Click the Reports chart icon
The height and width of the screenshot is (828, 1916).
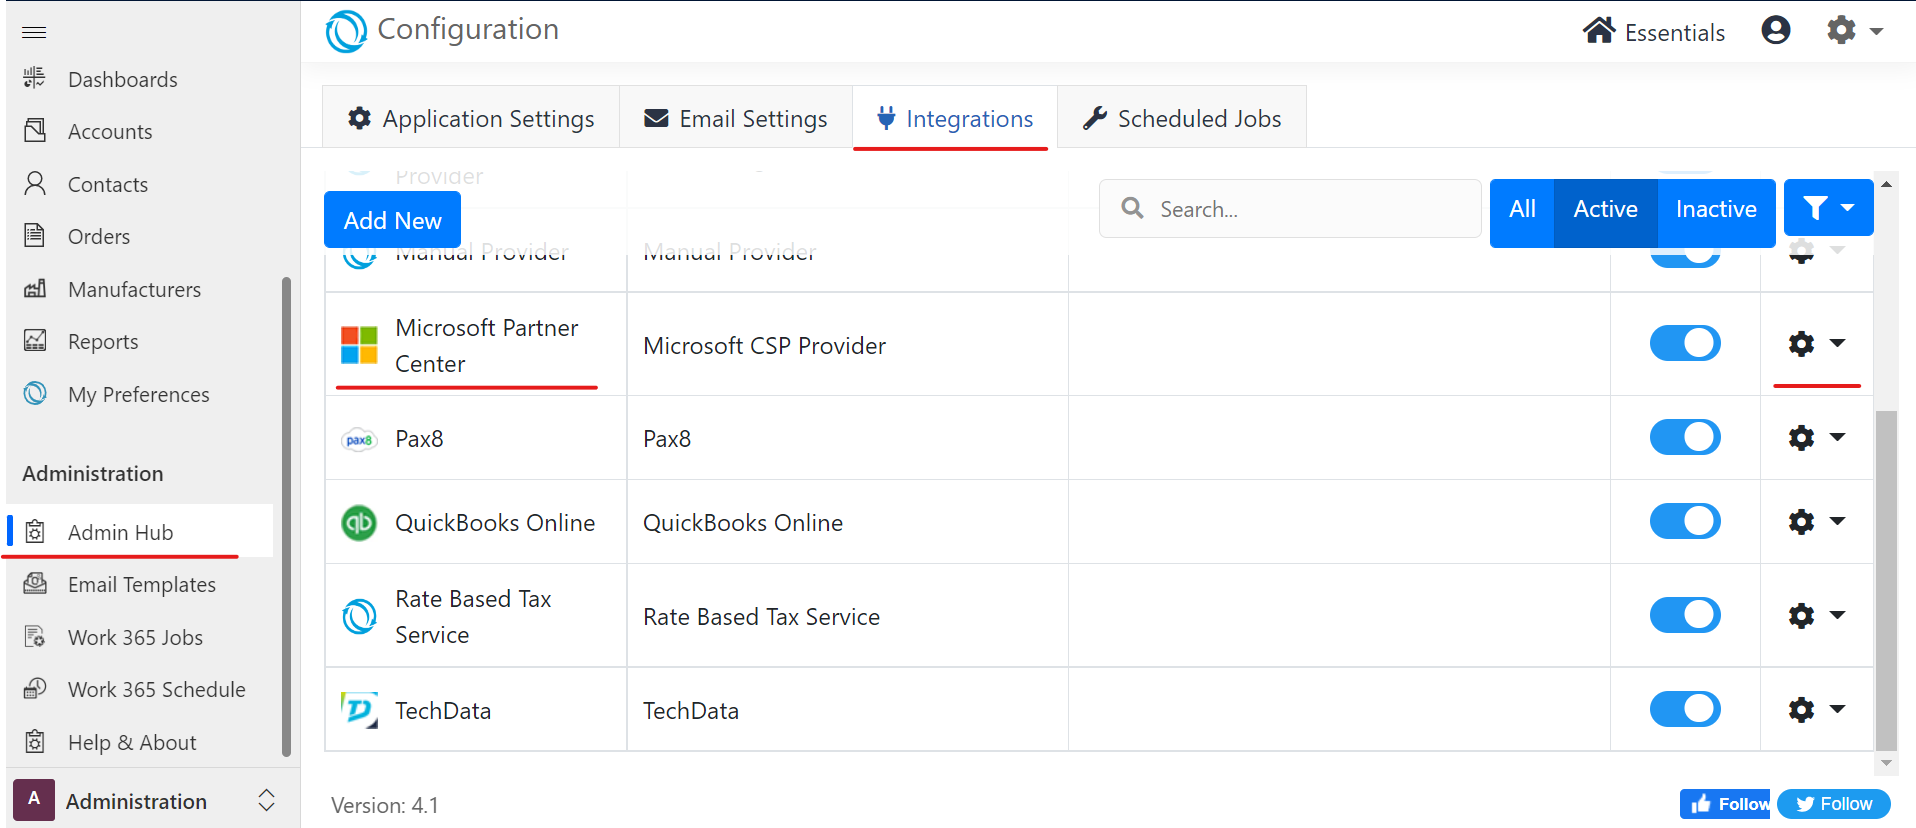35,341
